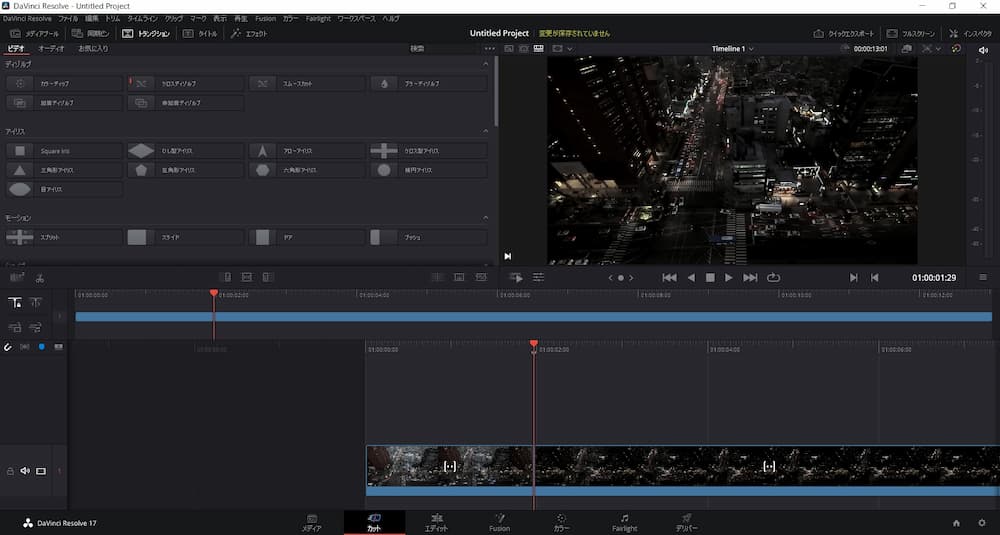The height and width of the screenshot is (535, 1000).
Task: Click the 01:00:01:29 timecode display
Action: [x=934, y=277]
